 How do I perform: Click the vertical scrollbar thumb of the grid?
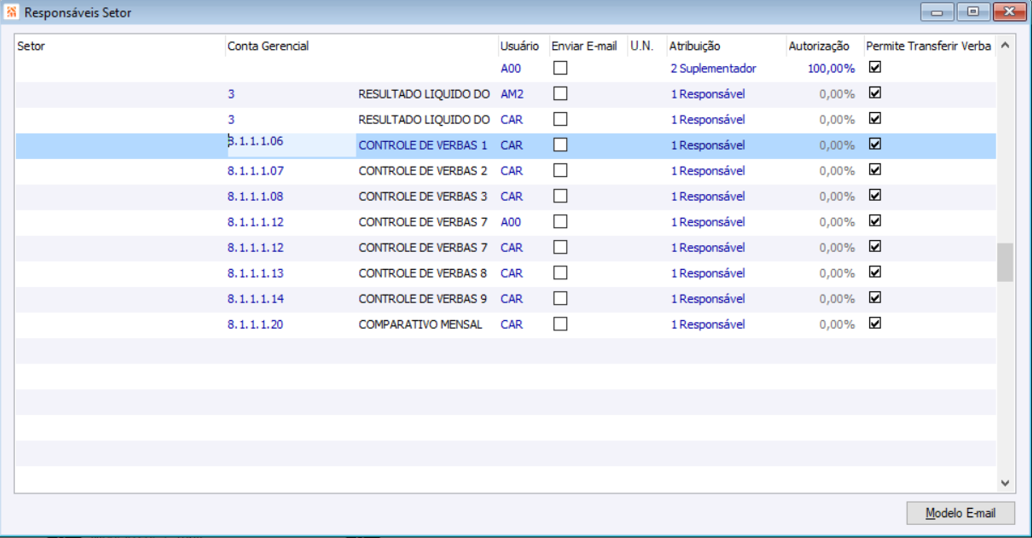tap(1005, 262)
